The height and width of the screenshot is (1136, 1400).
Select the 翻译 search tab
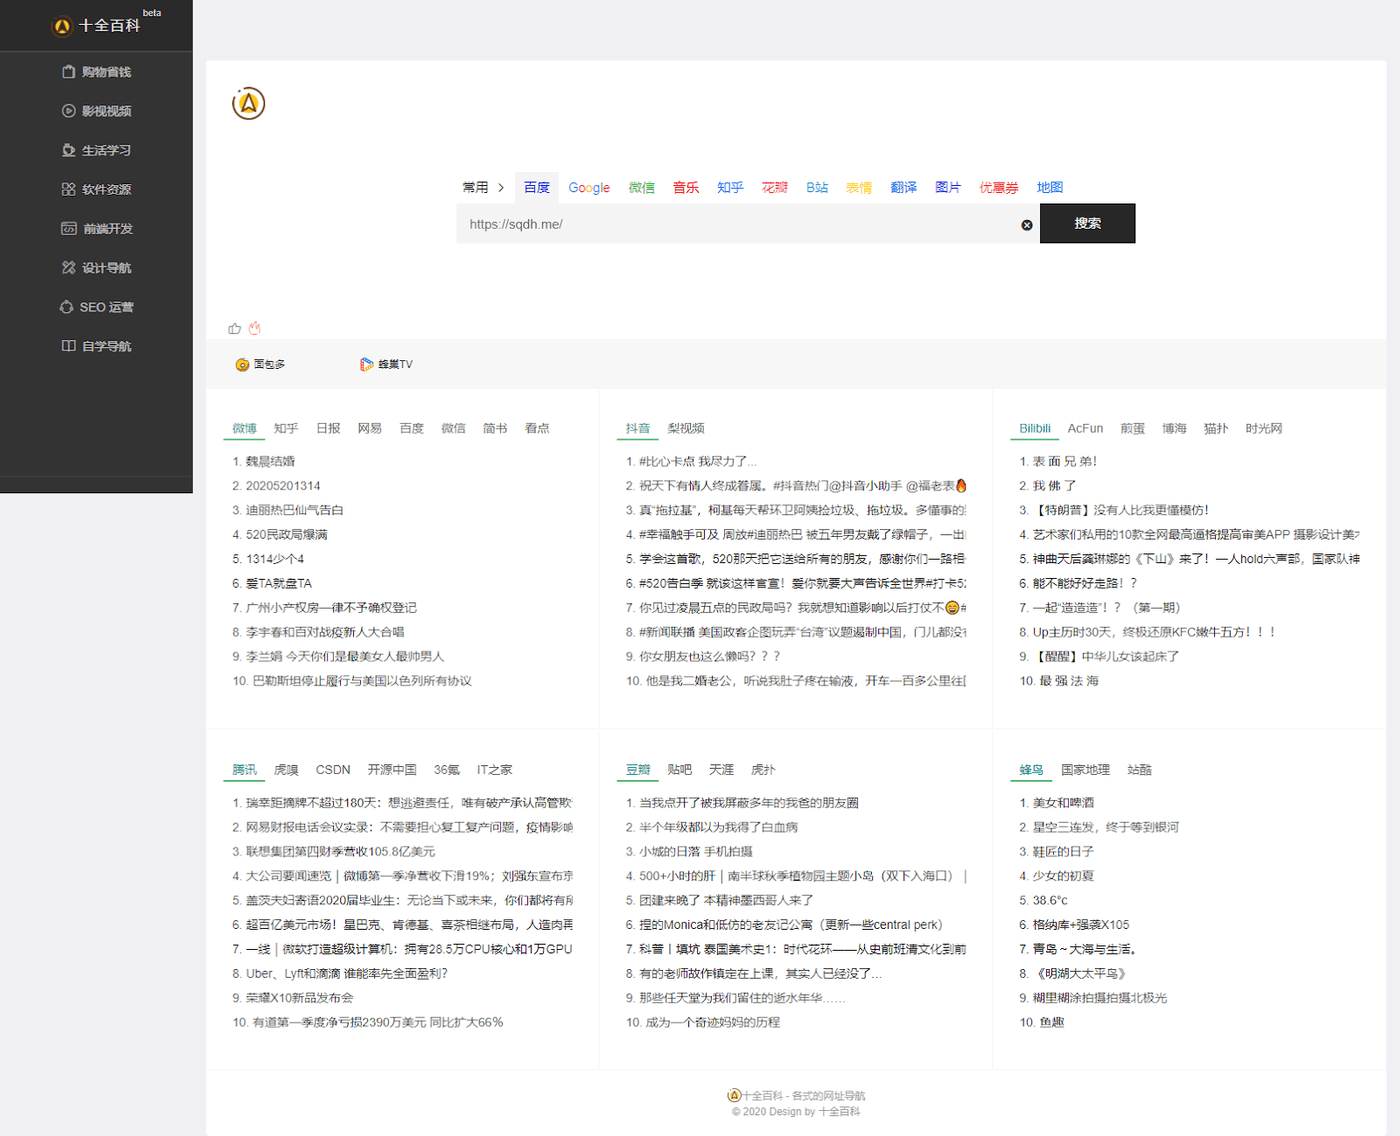point(904,188)
